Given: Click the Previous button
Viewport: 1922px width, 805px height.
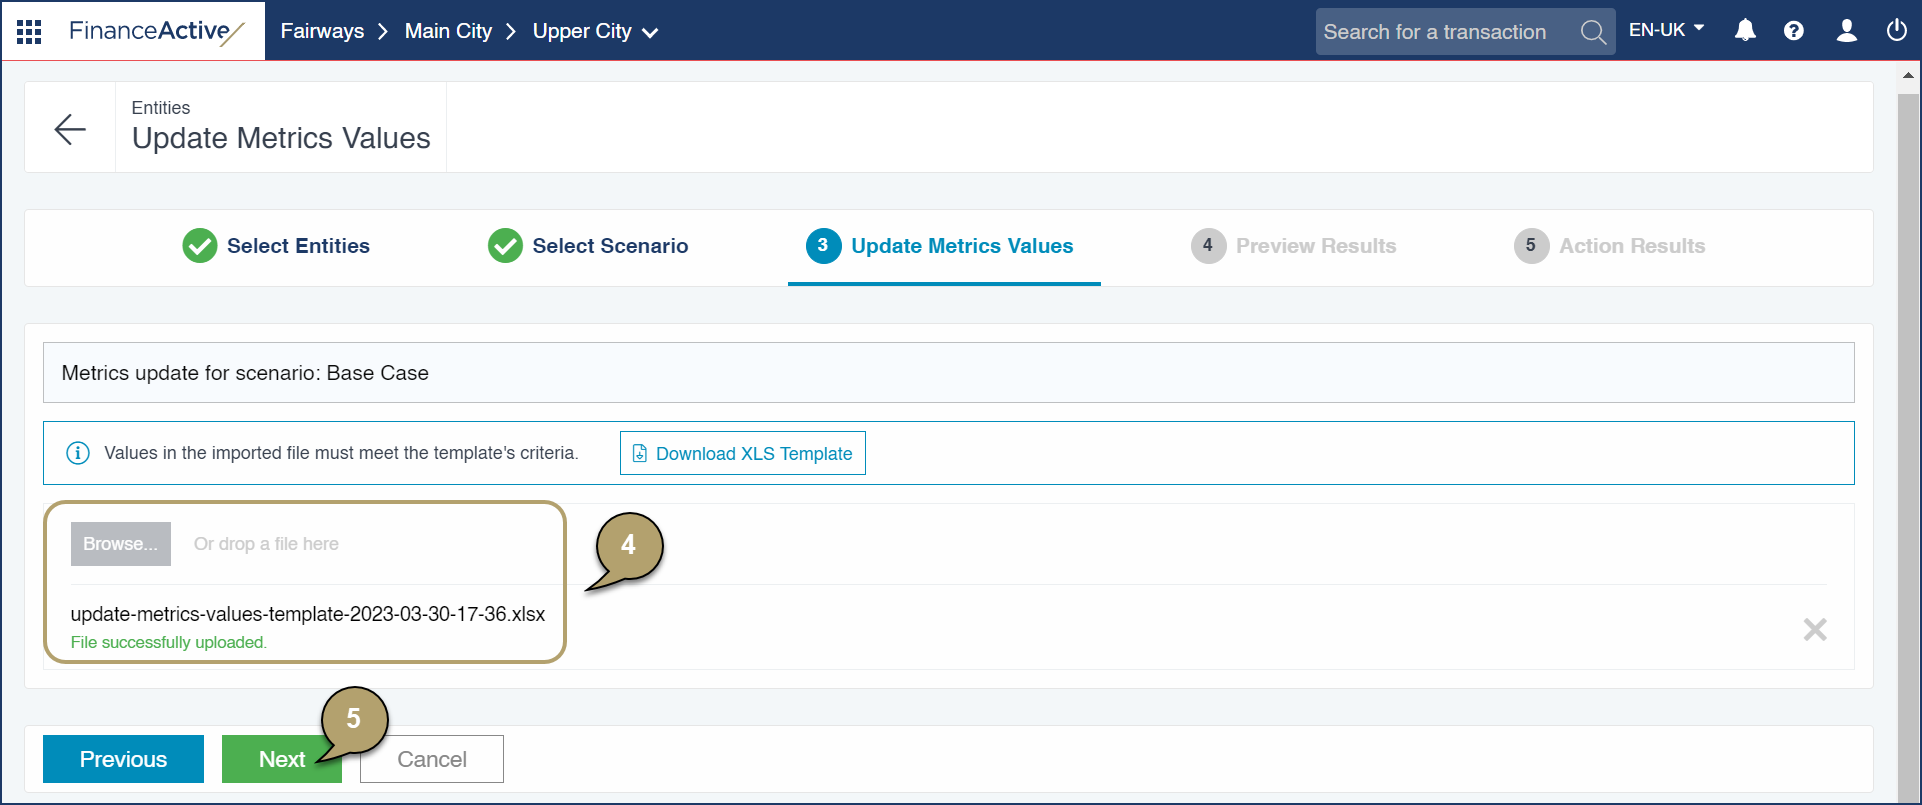Looking at the screenshot, I should [x=123, y=759].
